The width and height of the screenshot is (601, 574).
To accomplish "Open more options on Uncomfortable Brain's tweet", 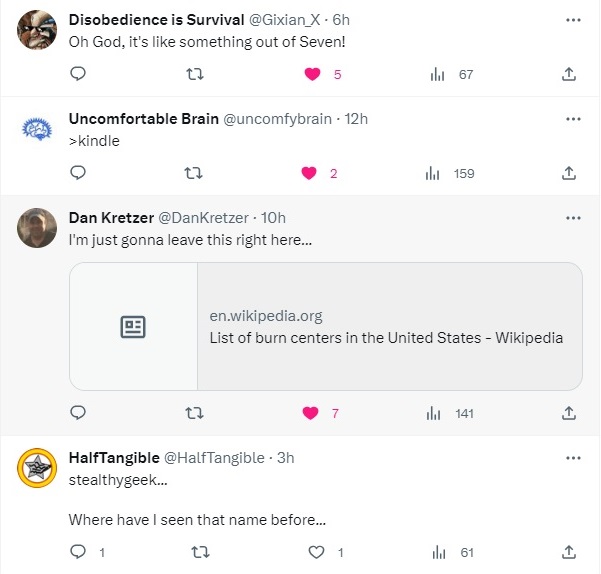I will coord(573,119).
